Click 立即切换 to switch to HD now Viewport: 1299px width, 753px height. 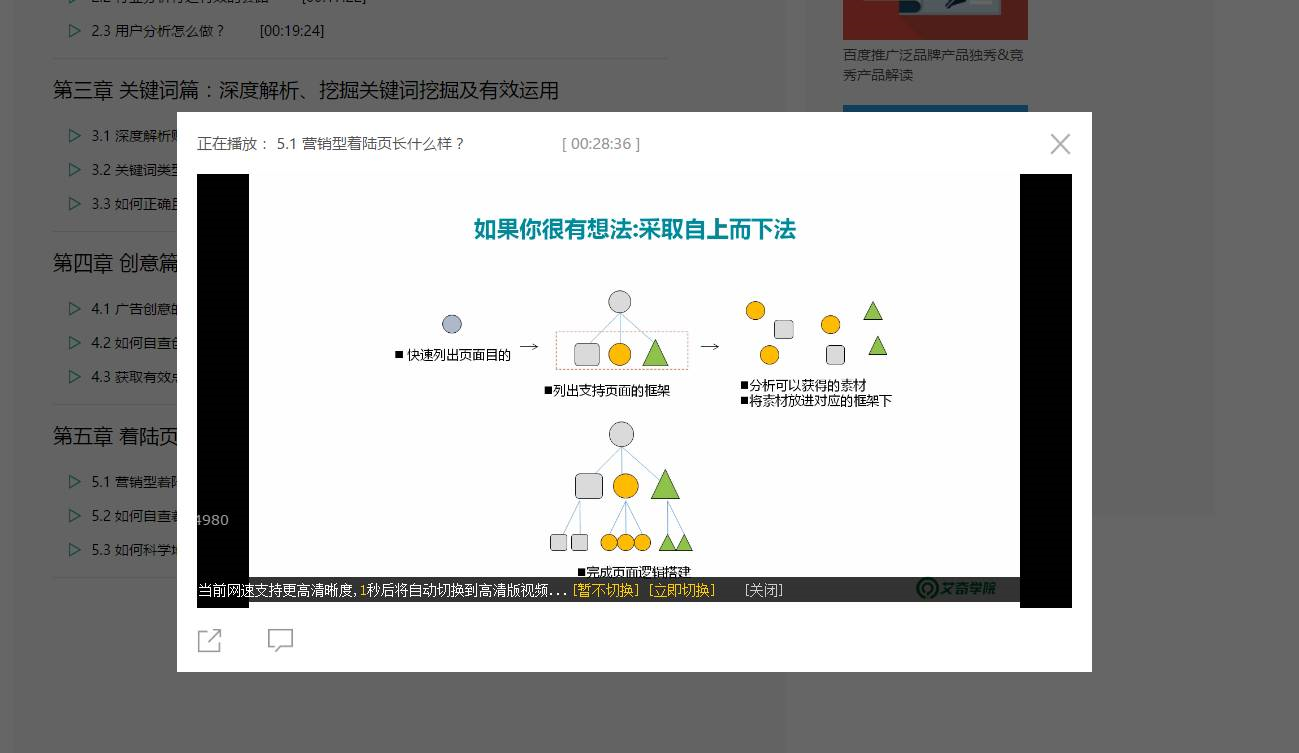[682, 590]
